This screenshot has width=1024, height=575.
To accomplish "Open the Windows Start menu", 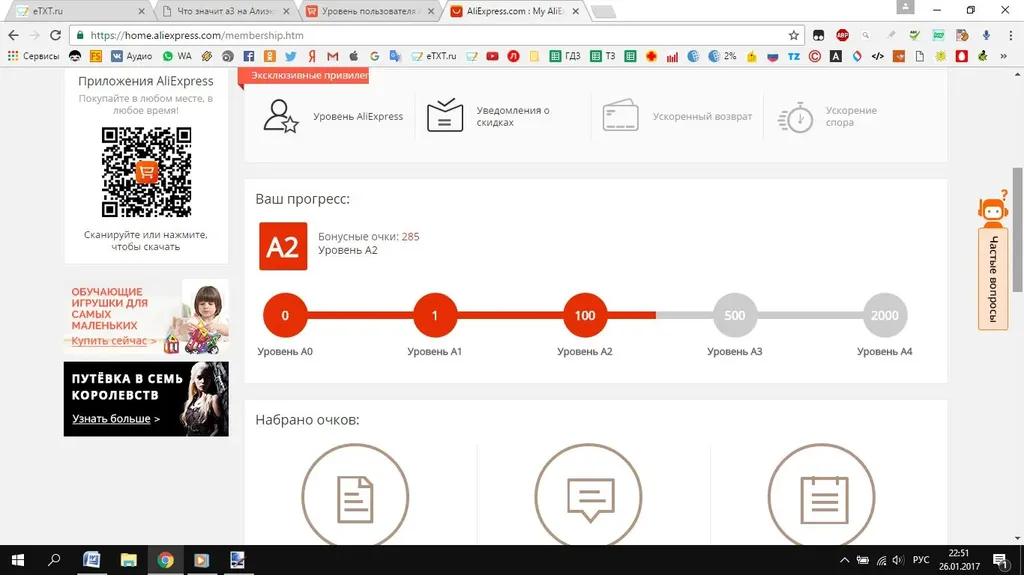I will tap(18, 560).
